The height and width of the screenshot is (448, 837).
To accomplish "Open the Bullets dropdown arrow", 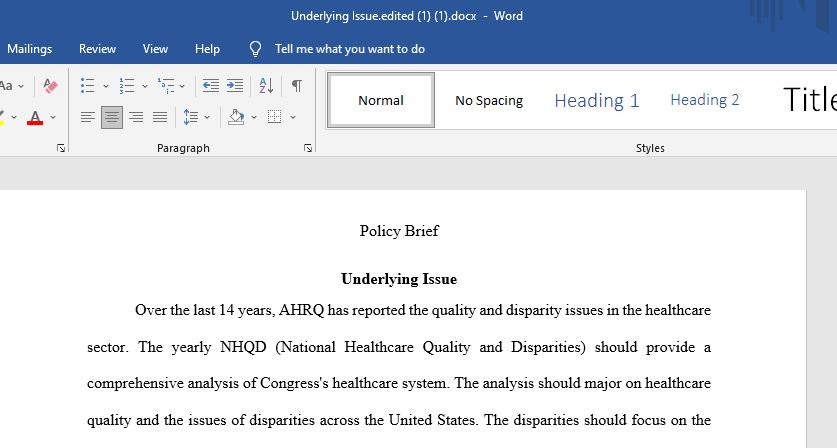I will 106,86.
